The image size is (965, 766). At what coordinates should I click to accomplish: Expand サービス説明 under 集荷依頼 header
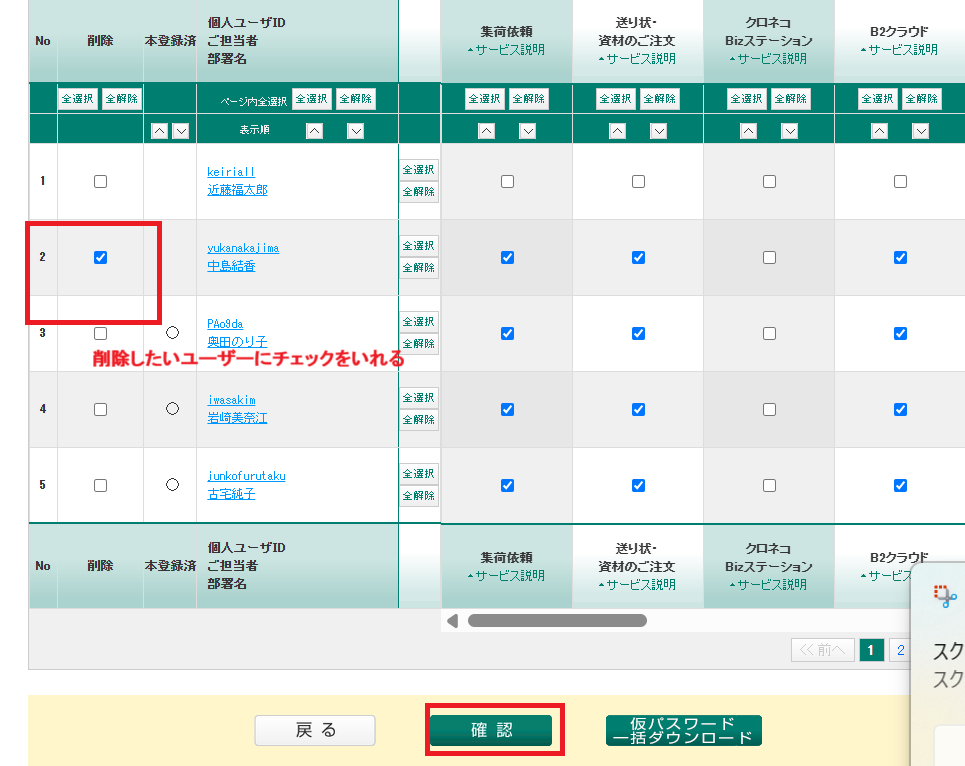tap(506, 50)
